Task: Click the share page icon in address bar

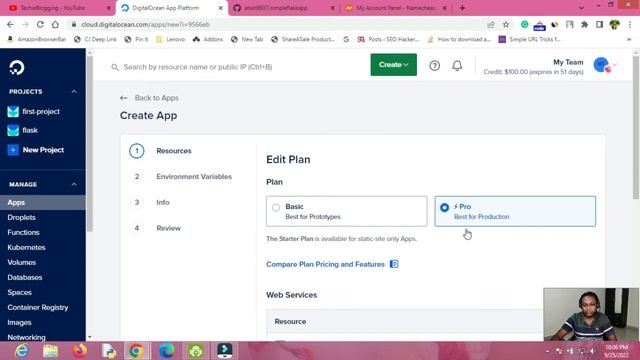Action: click(491, 24)
